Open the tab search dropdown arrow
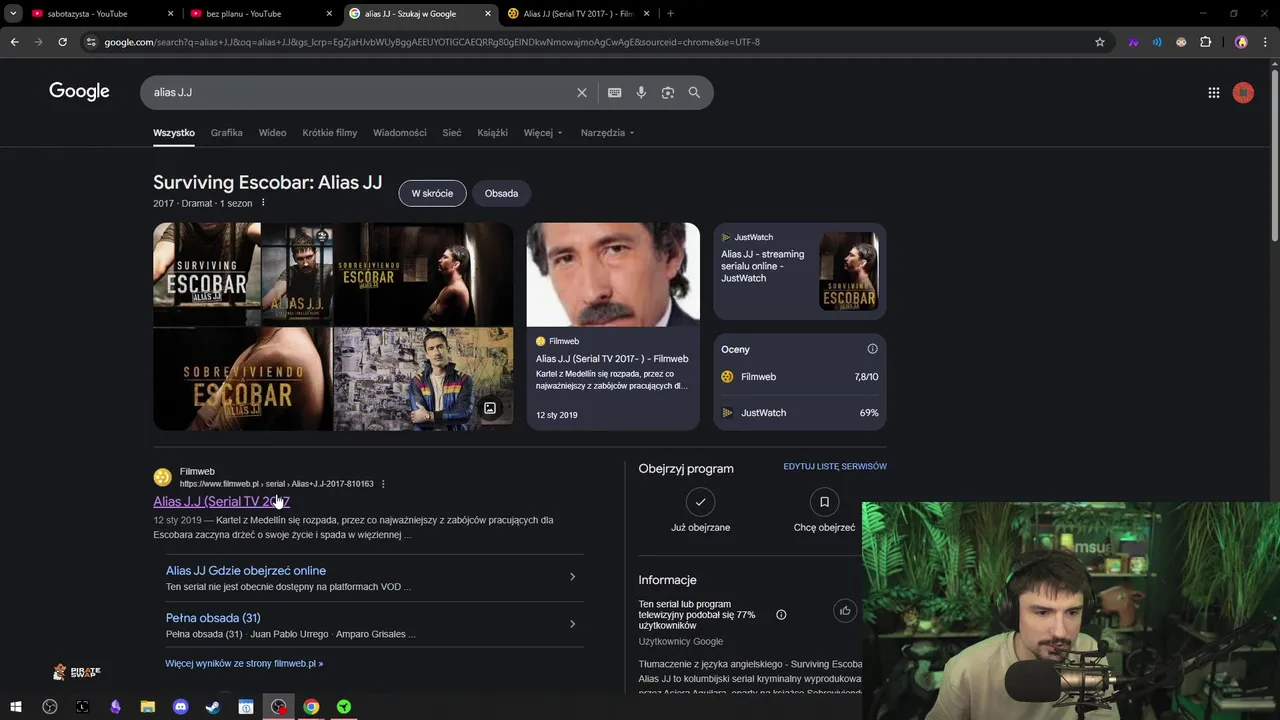The width and height of the screenshot is (1280, 720). pos(13,14)
